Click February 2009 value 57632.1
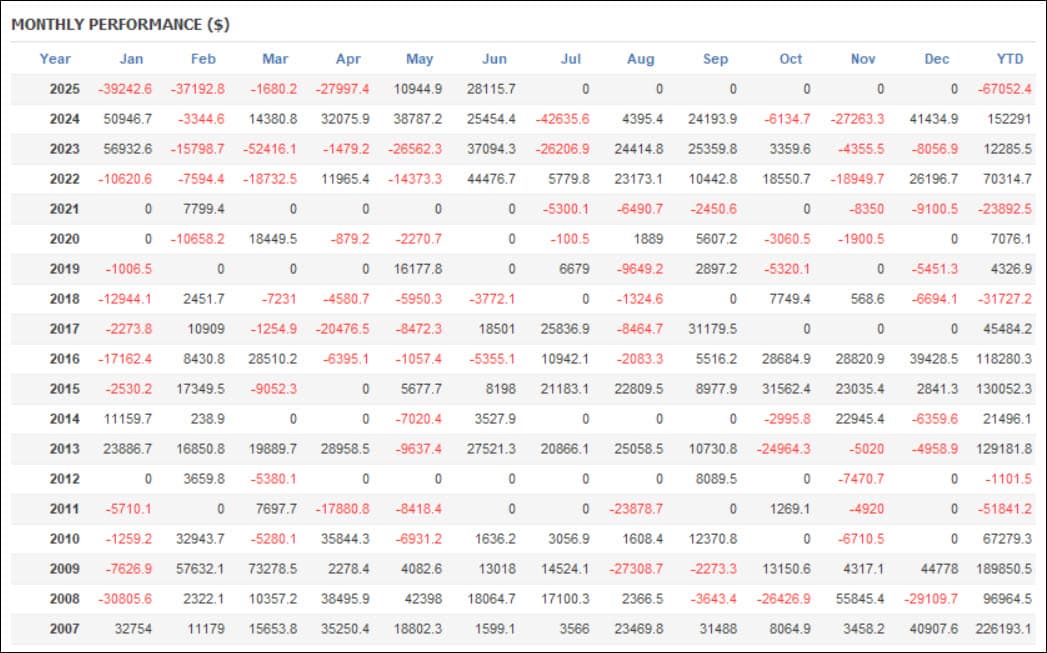 click(200, 569)
